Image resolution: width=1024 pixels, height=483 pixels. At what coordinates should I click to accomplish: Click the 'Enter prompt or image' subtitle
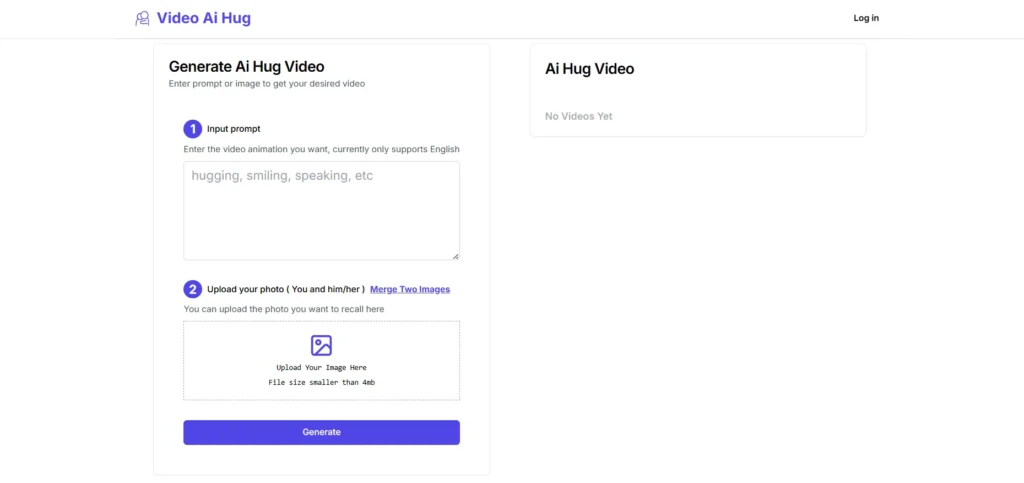pos(266,84)
